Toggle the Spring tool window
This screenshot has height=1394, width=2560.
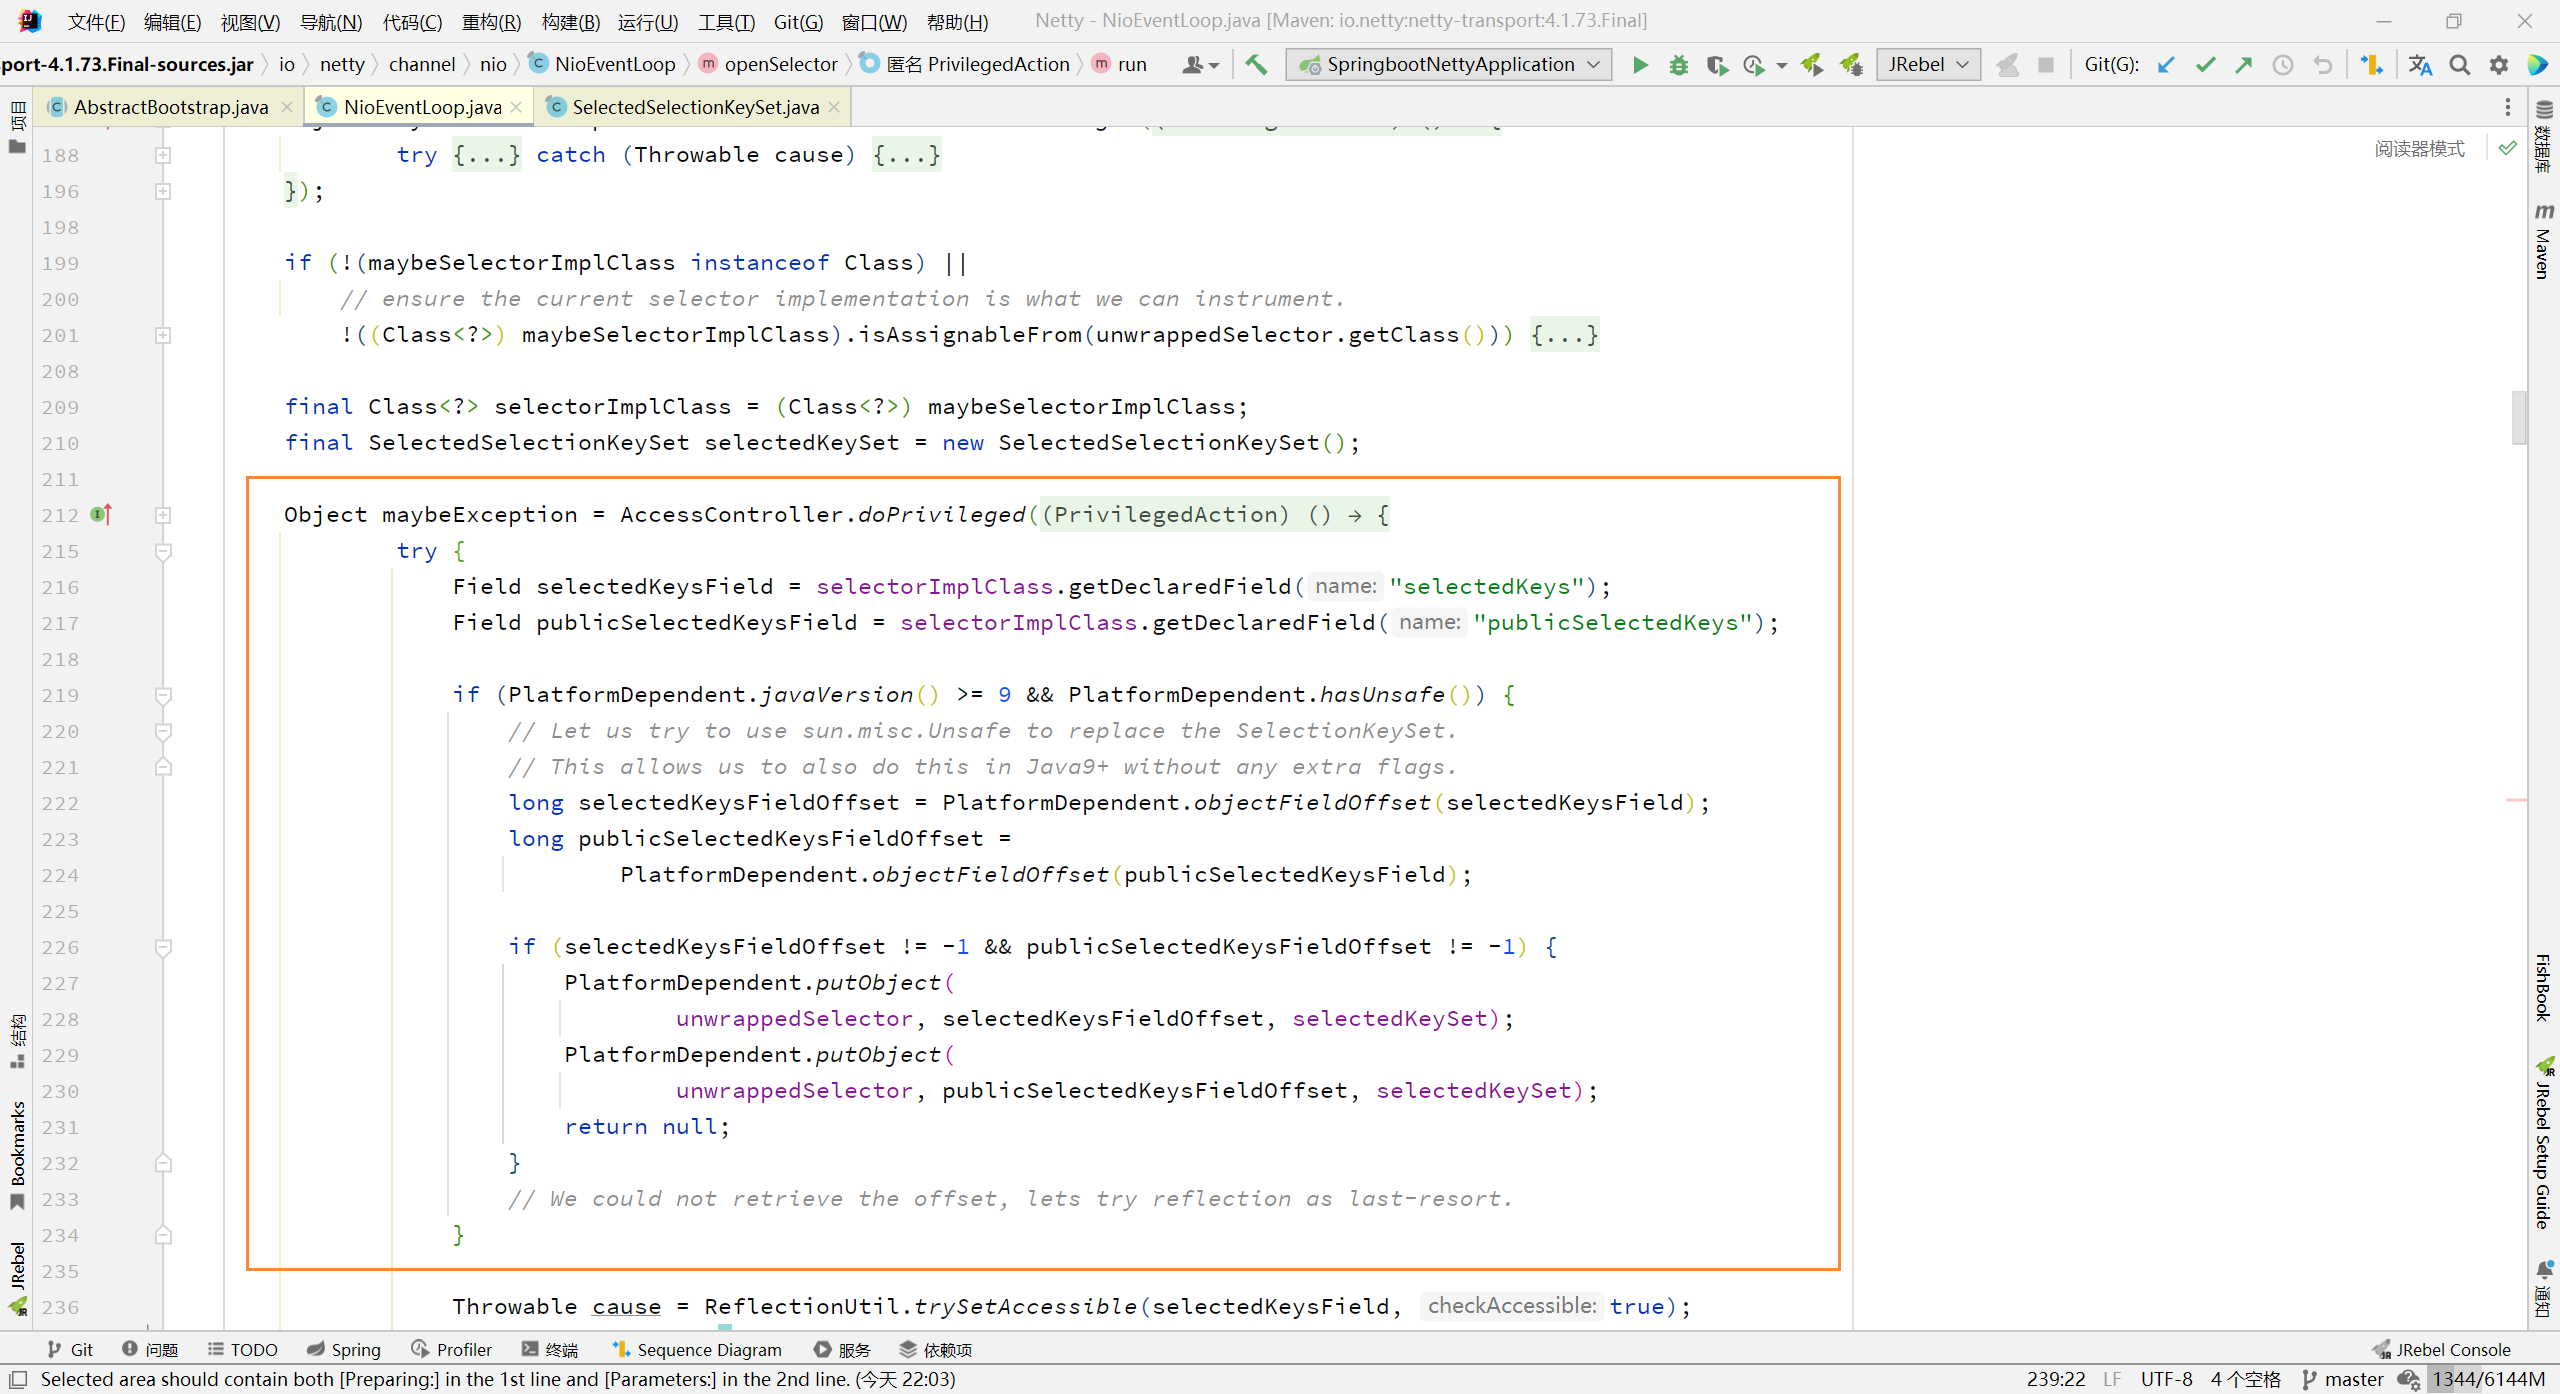coord(344,1349)
